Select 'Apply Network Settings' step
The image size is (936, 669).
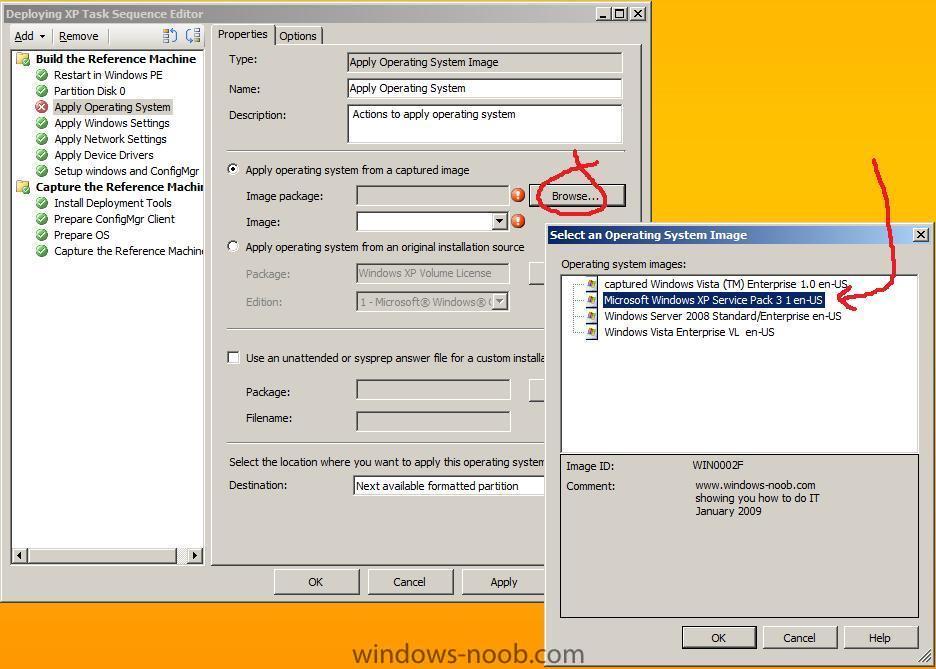110,139
